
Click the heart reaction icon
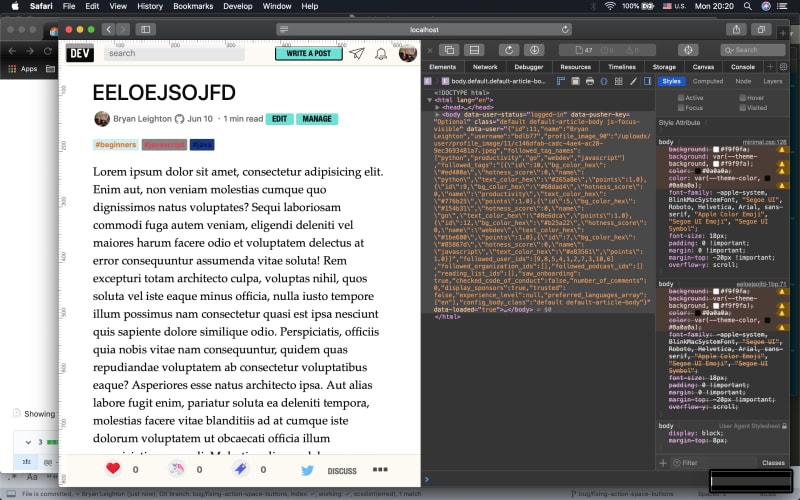coord(113,468)
